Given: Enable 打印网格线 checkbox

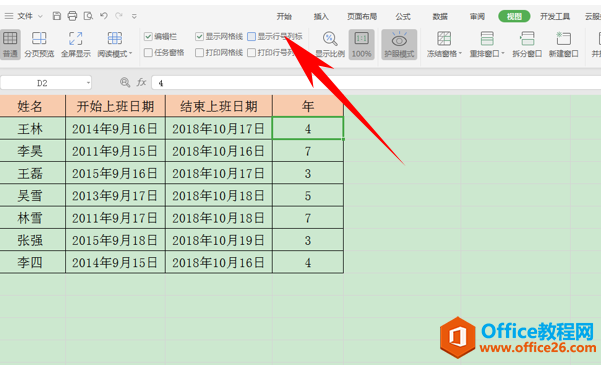Looking at the screenshot, I should coord(199,52).
